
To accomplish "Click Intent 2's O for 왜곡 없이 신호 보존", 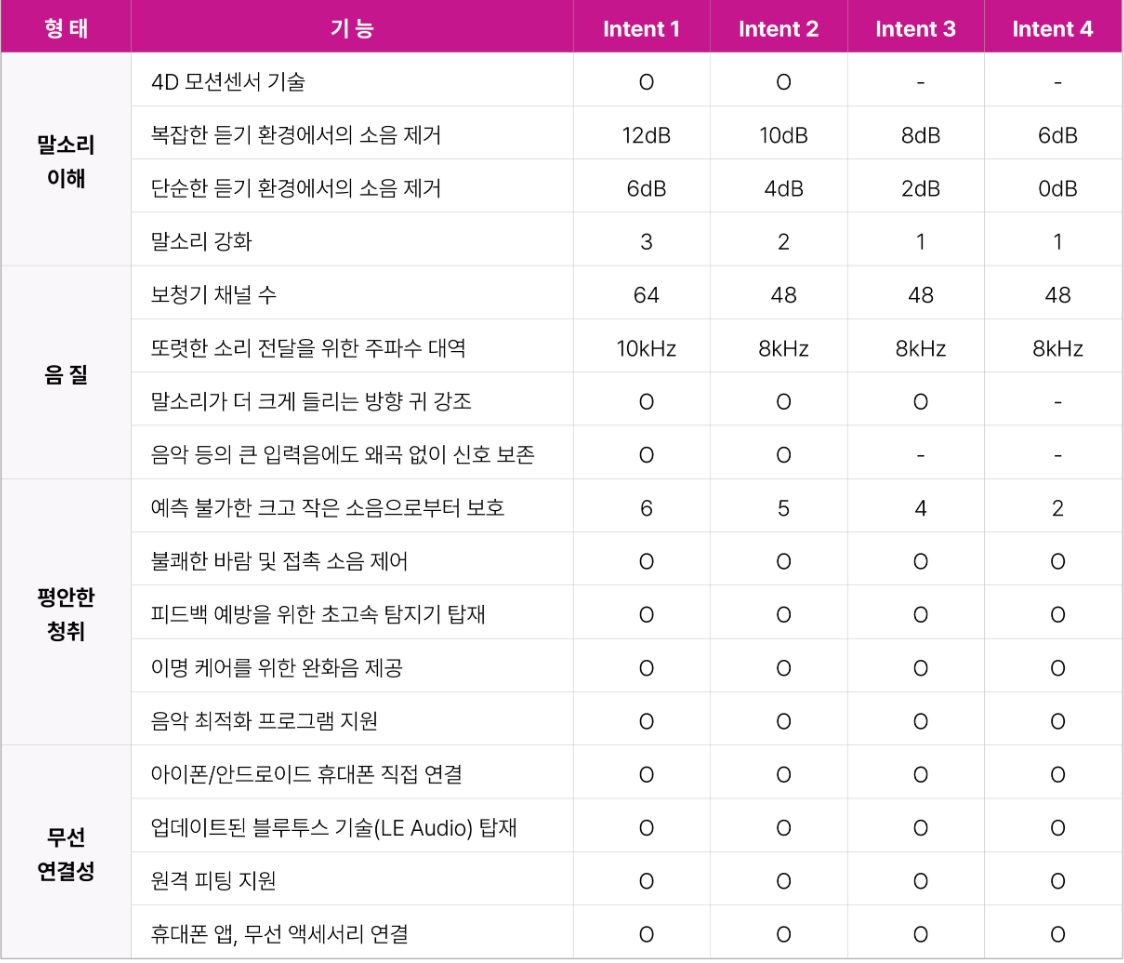I will (784, 455).
